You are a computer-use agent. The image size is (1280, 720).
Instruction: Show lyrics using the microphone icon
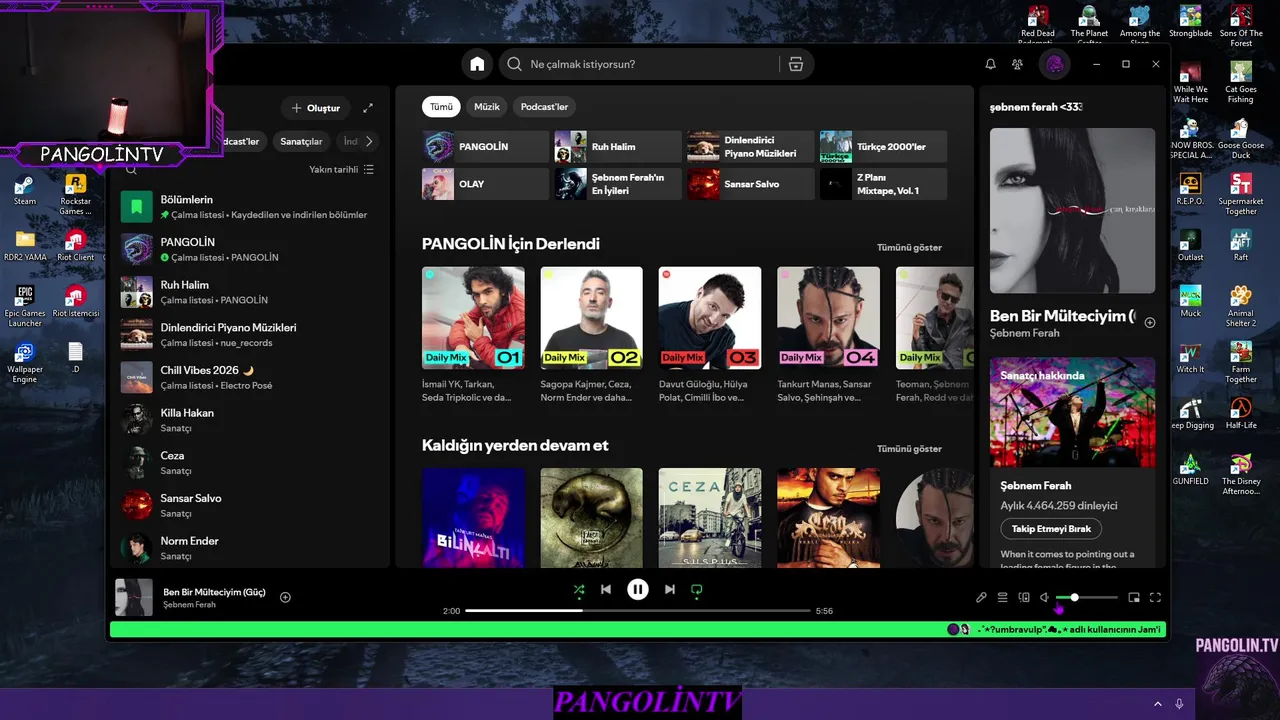pos(981,597)
